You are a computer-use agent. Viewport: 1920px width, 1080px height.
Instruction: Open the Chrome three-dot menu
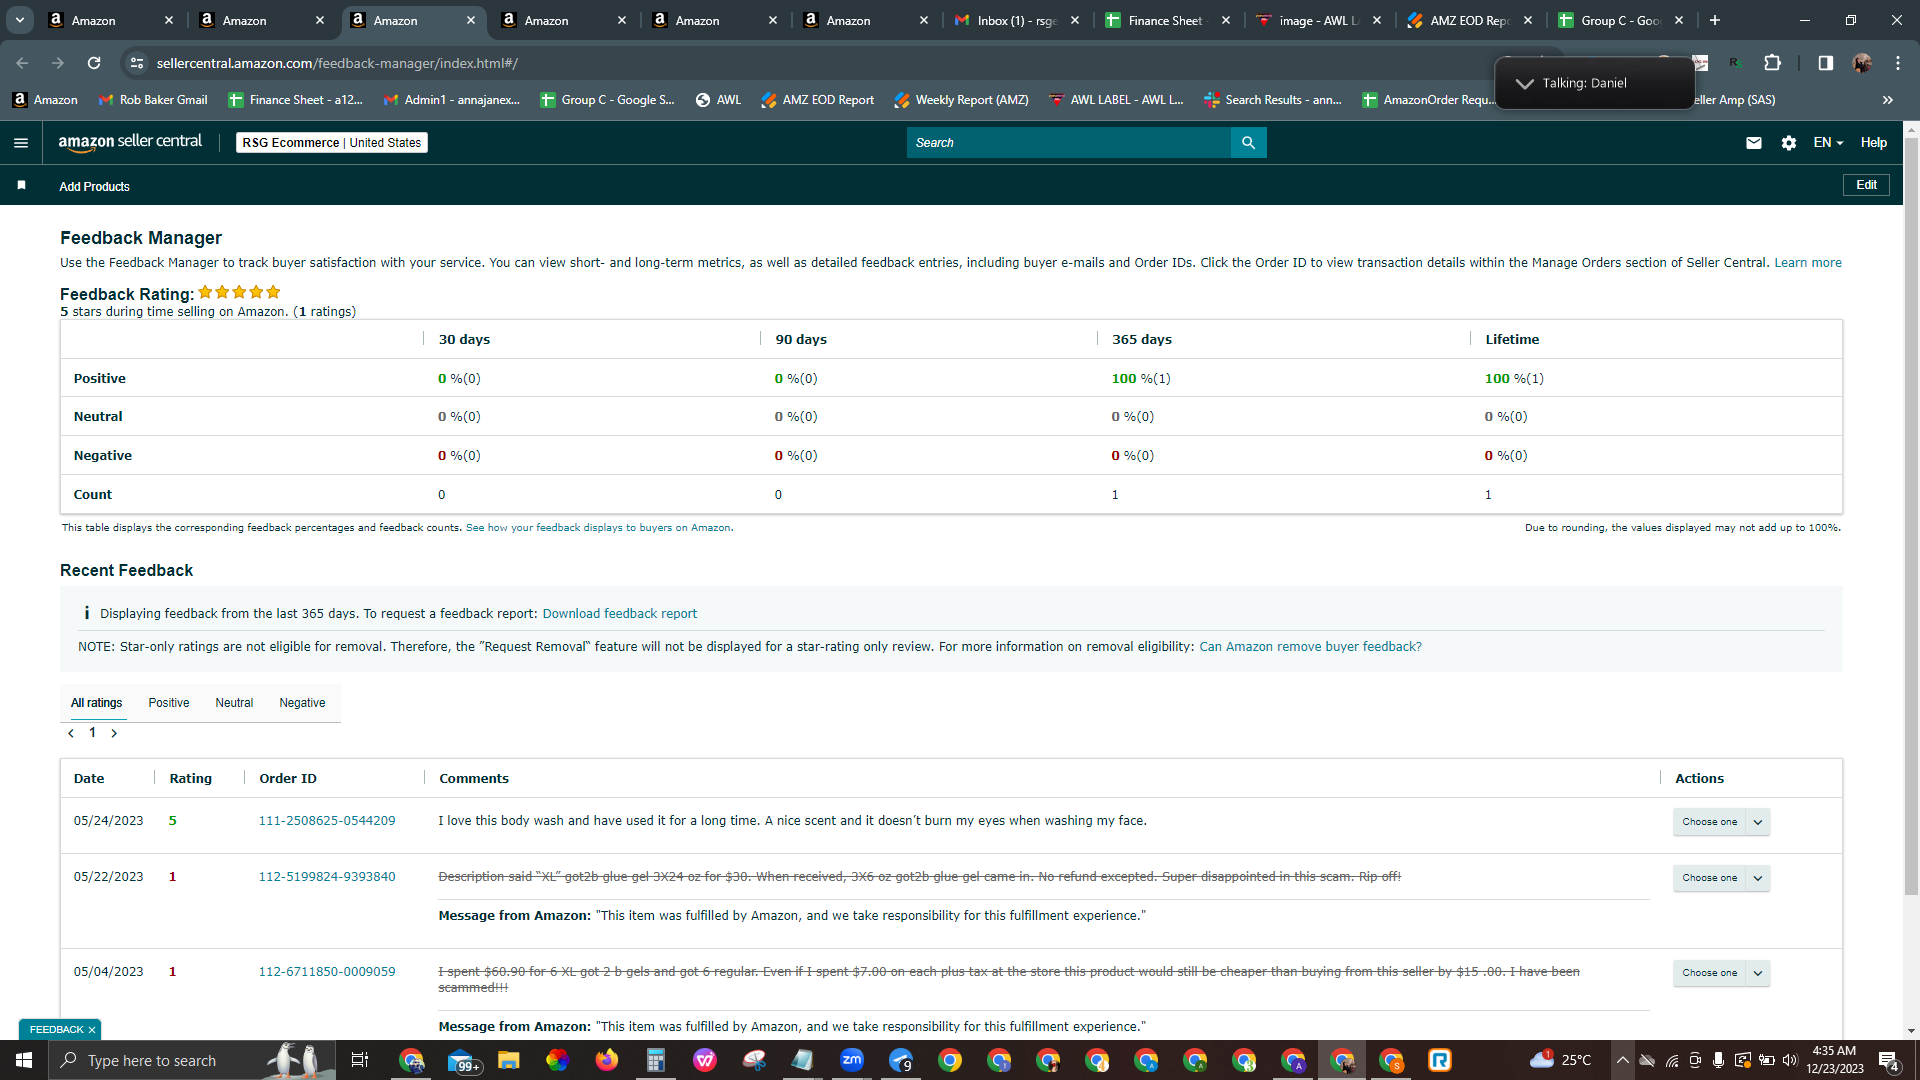[1898, 63]
